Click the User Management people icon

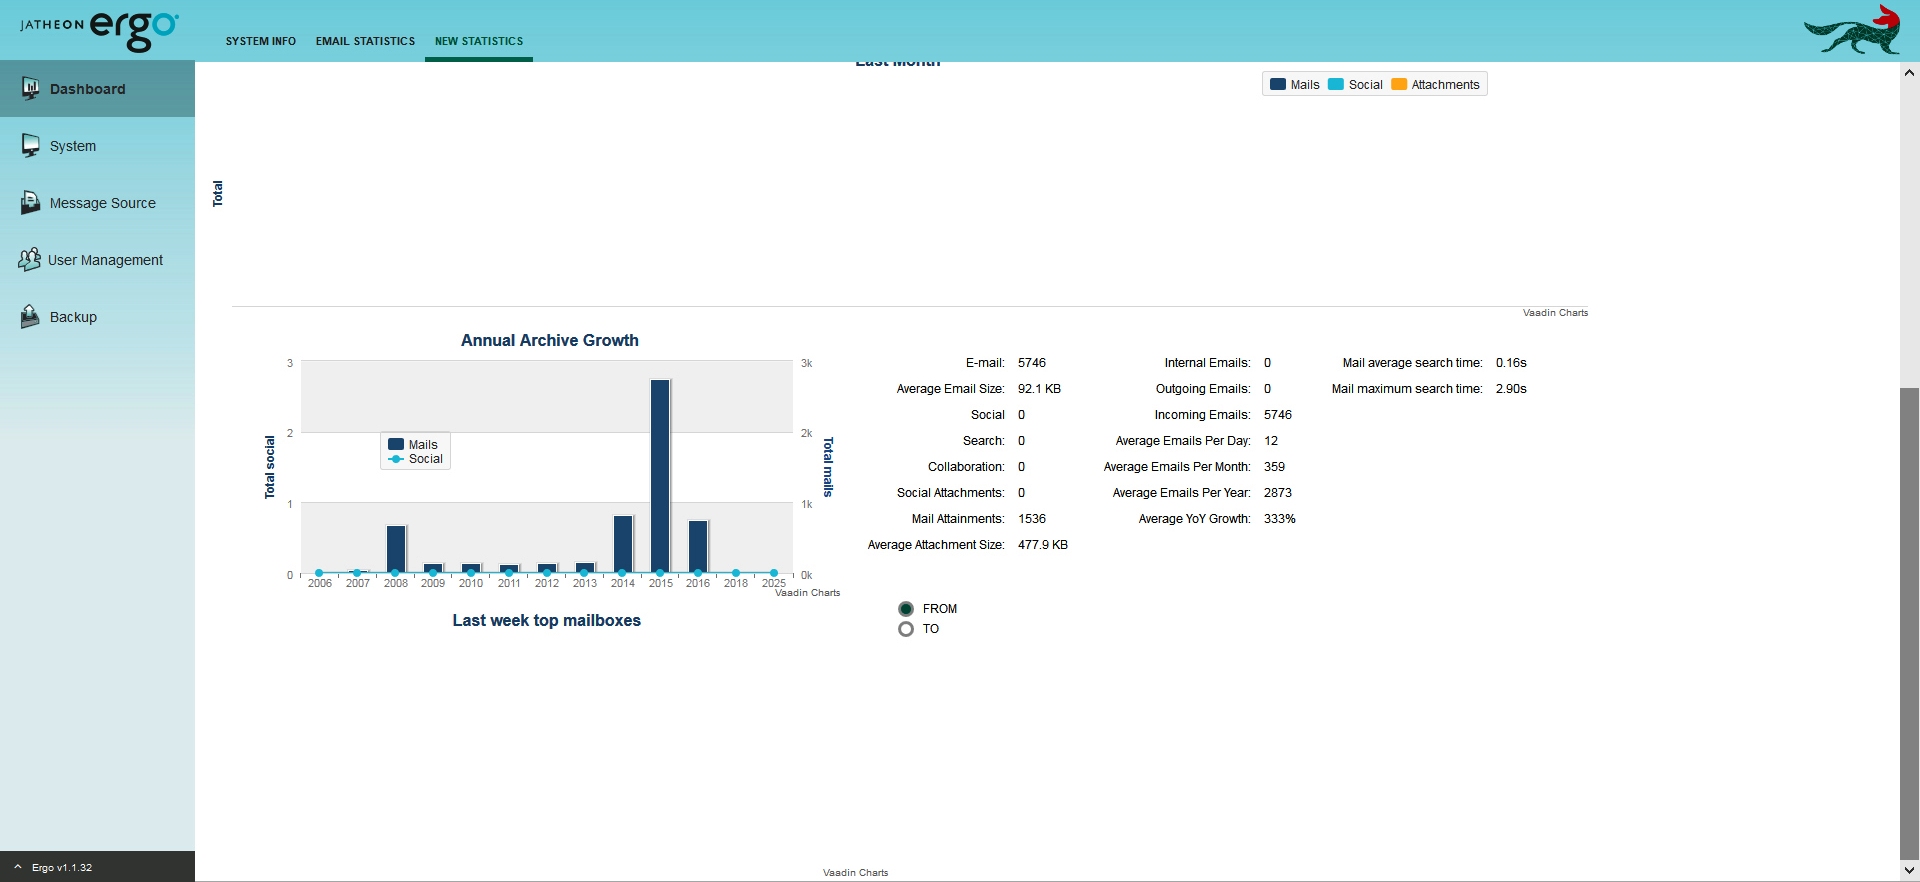[29, 259]
